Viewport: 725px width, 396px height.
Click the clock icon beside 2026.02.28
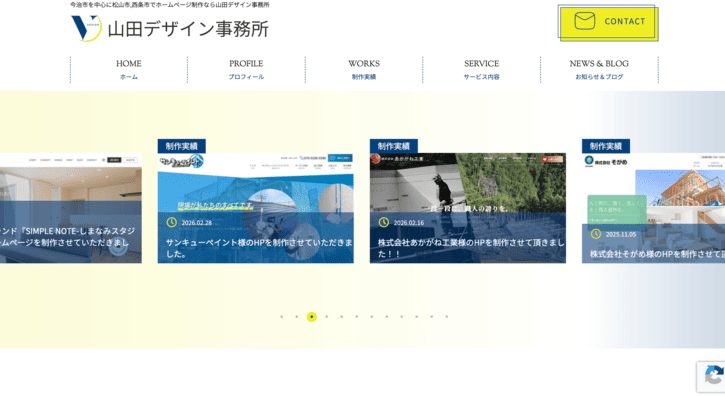click(172, 223)
